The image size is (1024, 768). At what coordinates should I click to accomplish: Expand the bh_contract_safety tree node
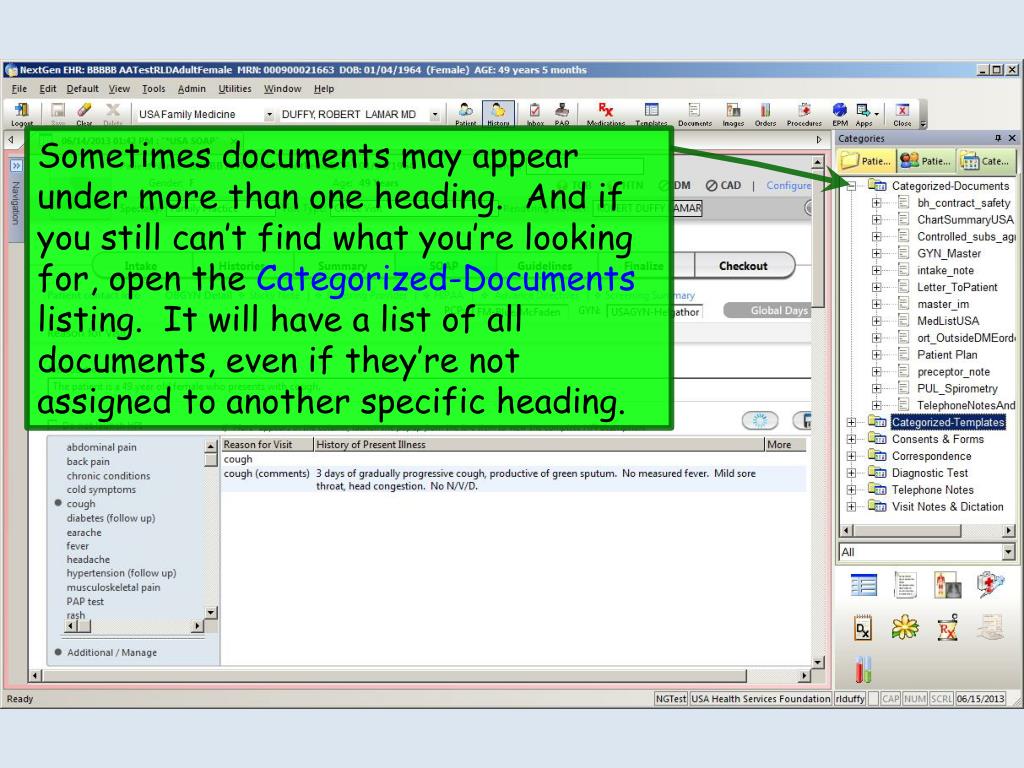tap(876, 202)
